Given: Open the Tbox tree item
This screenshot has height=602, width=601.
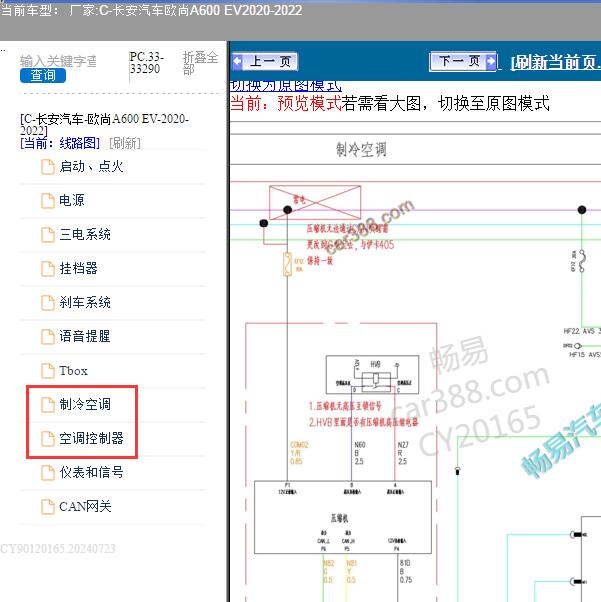Looking at the screenshot, I should point(73,370).
